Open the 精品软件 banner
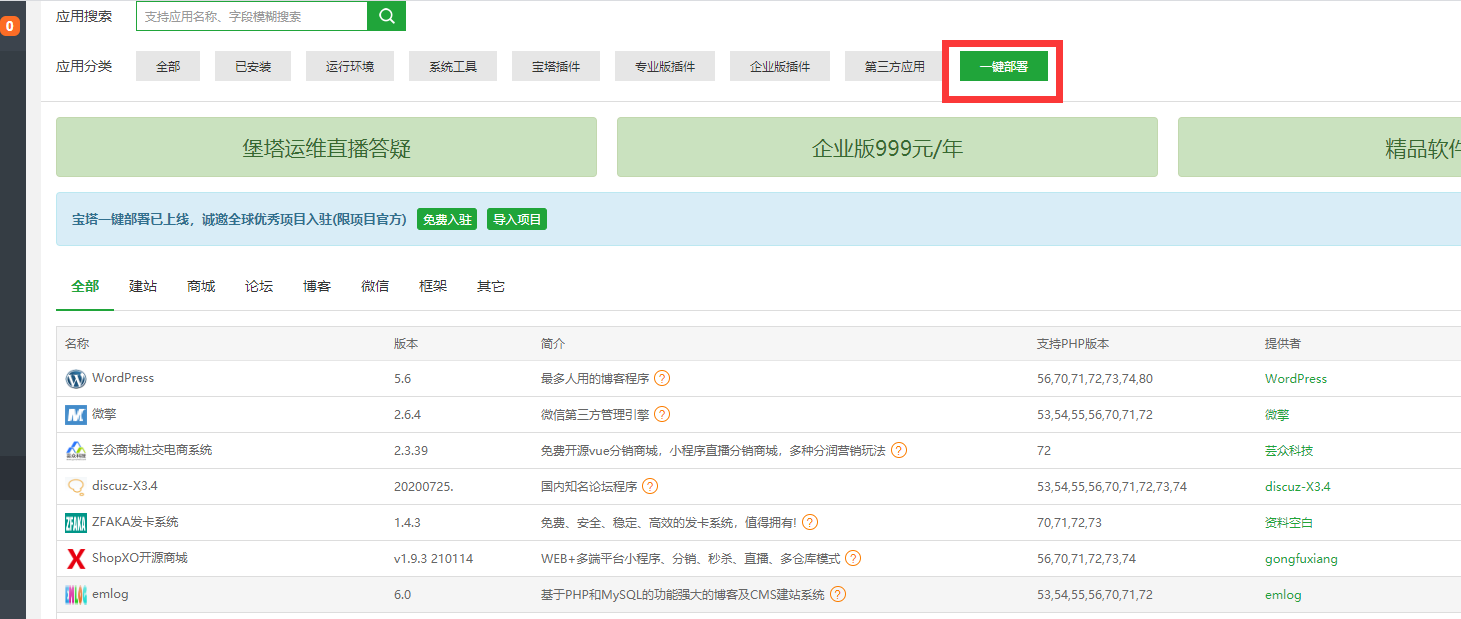Viewport: 1461px width, 619px height. pyautogui.click(x=1320, y=148)
